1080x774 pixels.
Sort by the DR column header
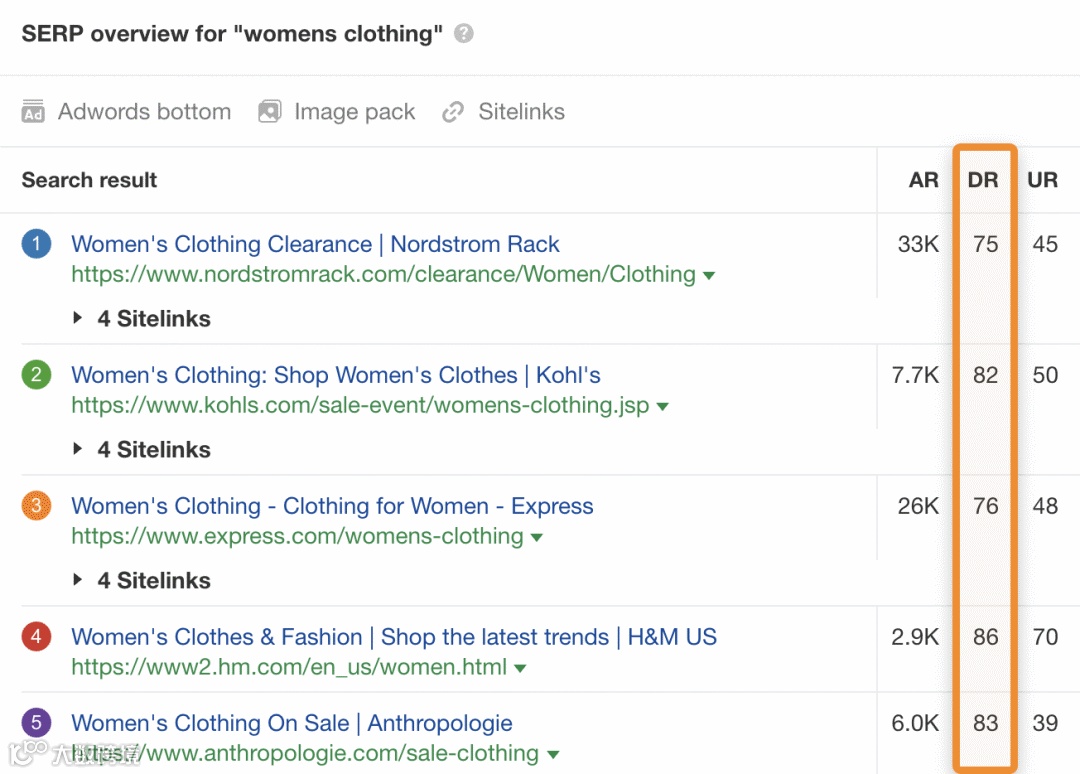tap(983, 180)
